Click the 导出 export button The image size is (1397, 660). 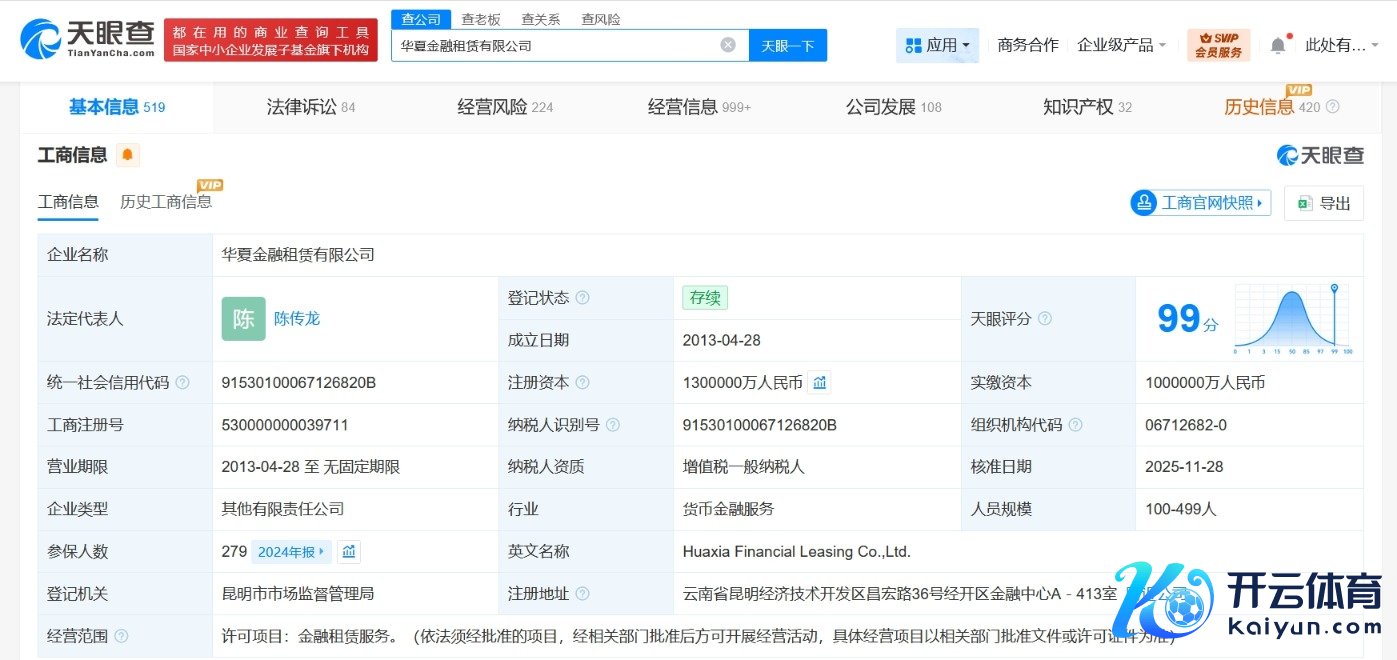(x=1323, y=203)
